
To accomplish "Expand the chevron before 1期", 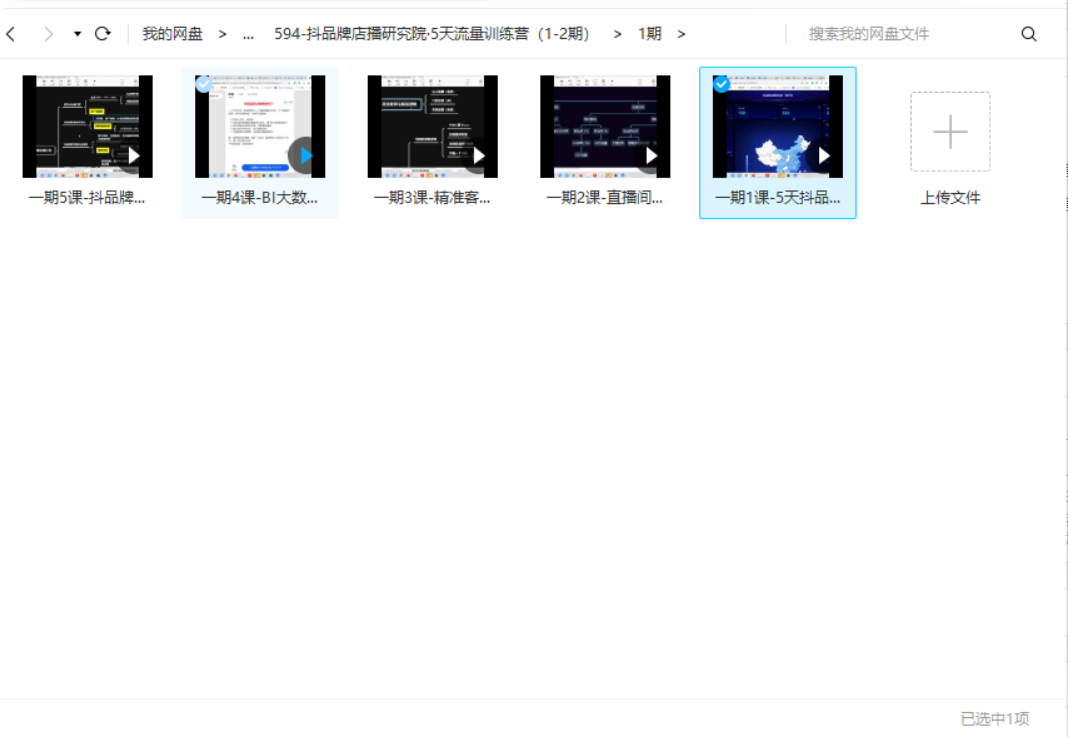I will tap(617, 34).
